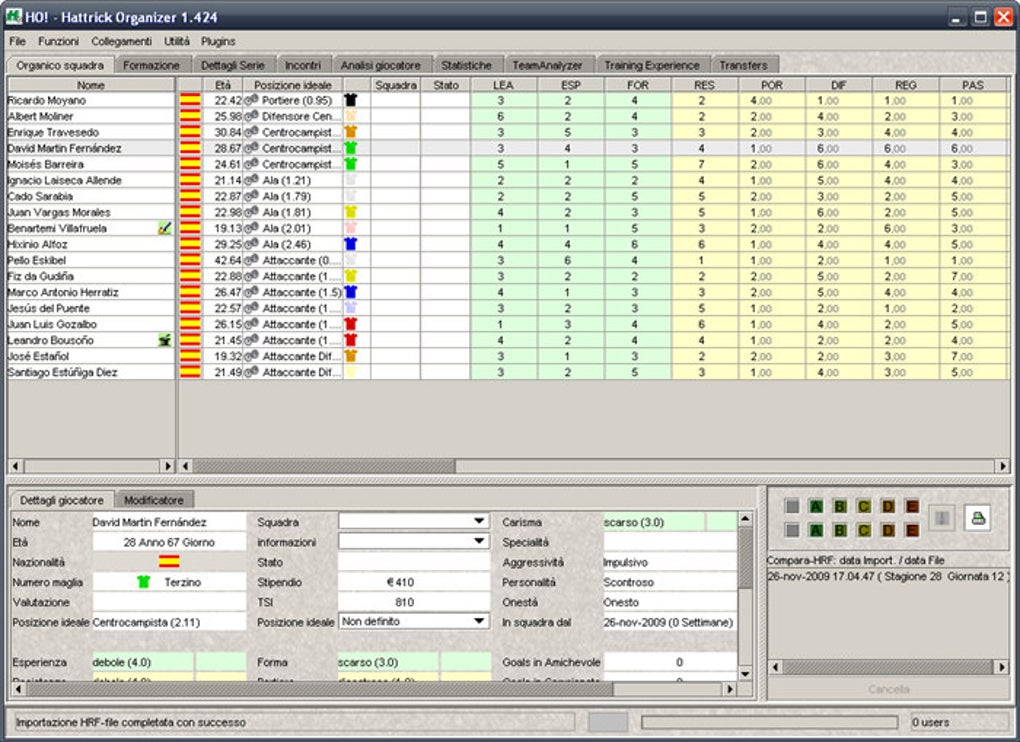
Task: Open the Posizione ideale 'Non definito' dropdown
Action: [414, 622]
